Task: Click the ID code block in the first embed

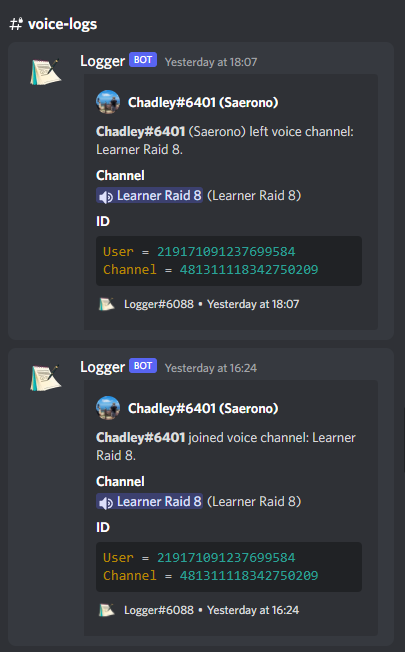Action: 229,261
